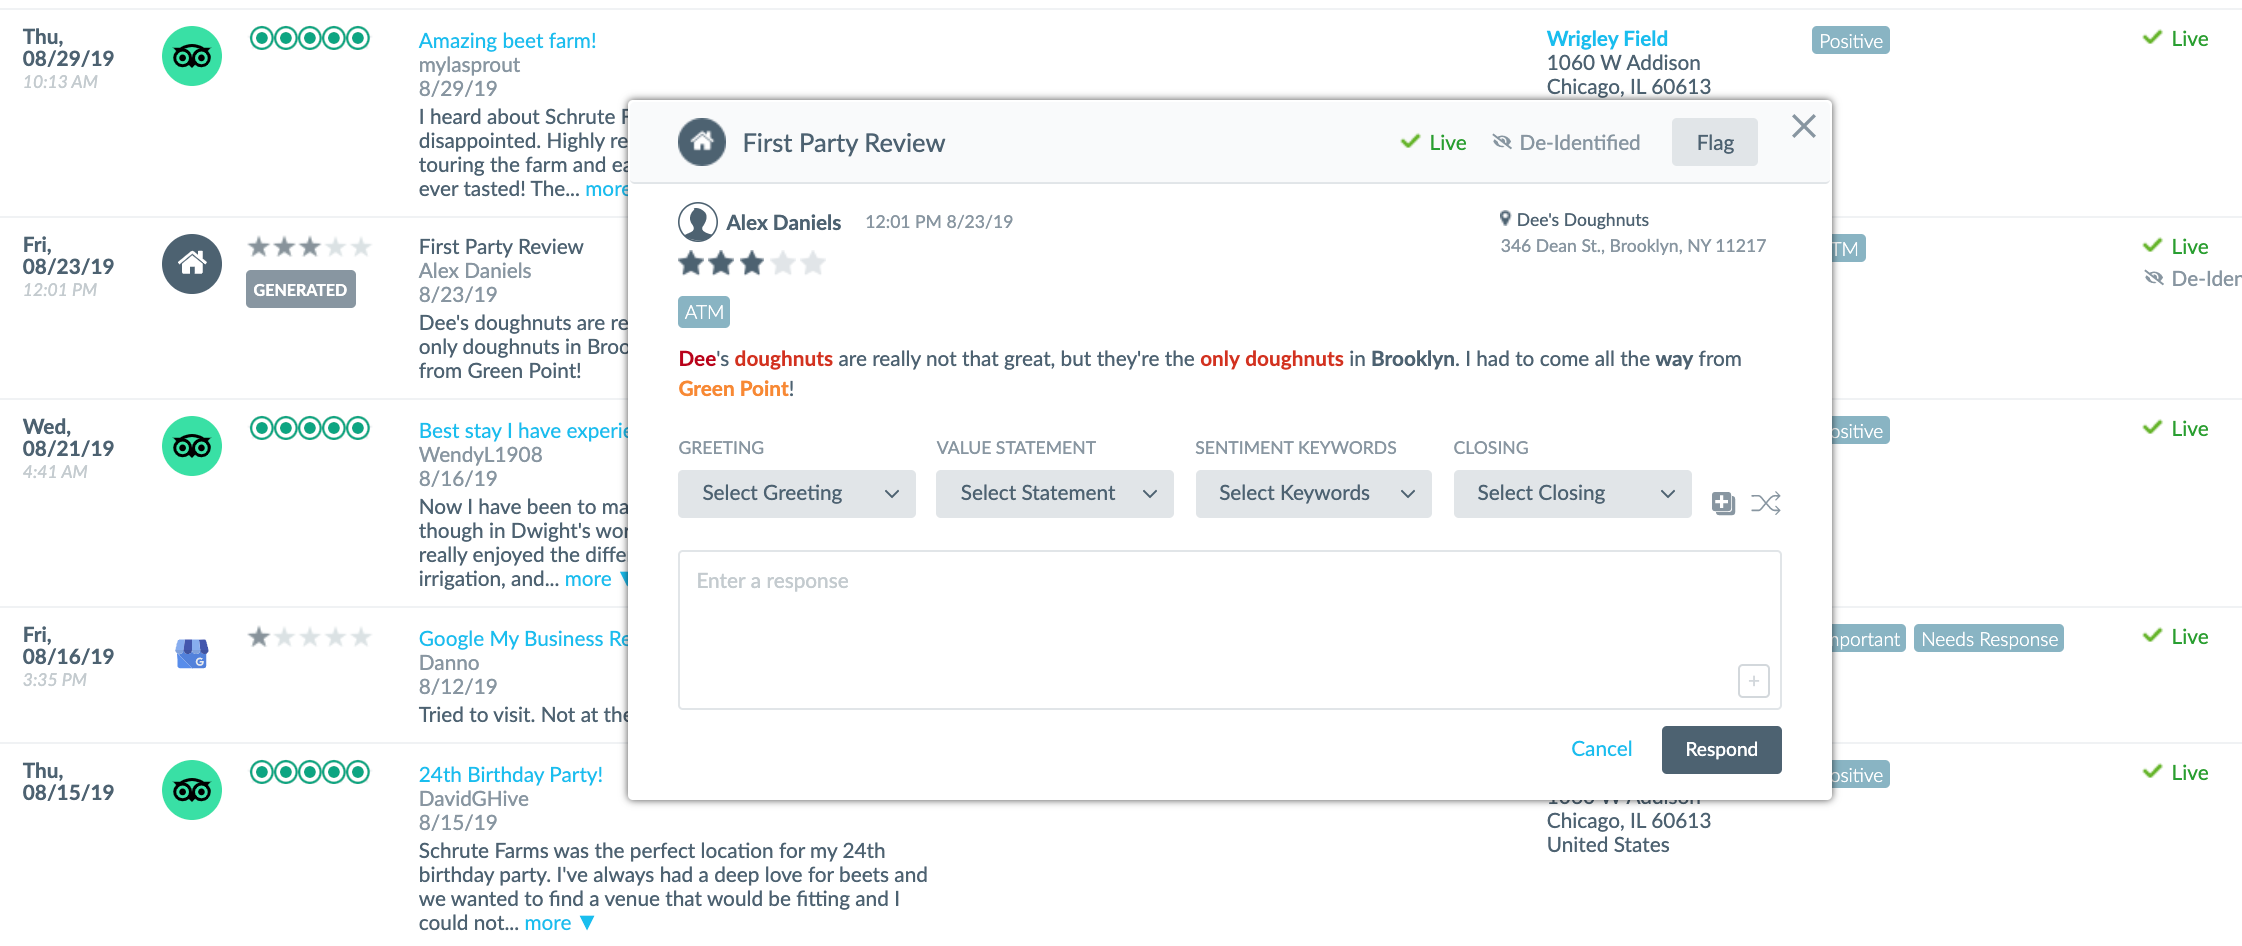Close the First Party Review dialog
This screenshot has height=946, width=2242.
tap(1804, 126)
